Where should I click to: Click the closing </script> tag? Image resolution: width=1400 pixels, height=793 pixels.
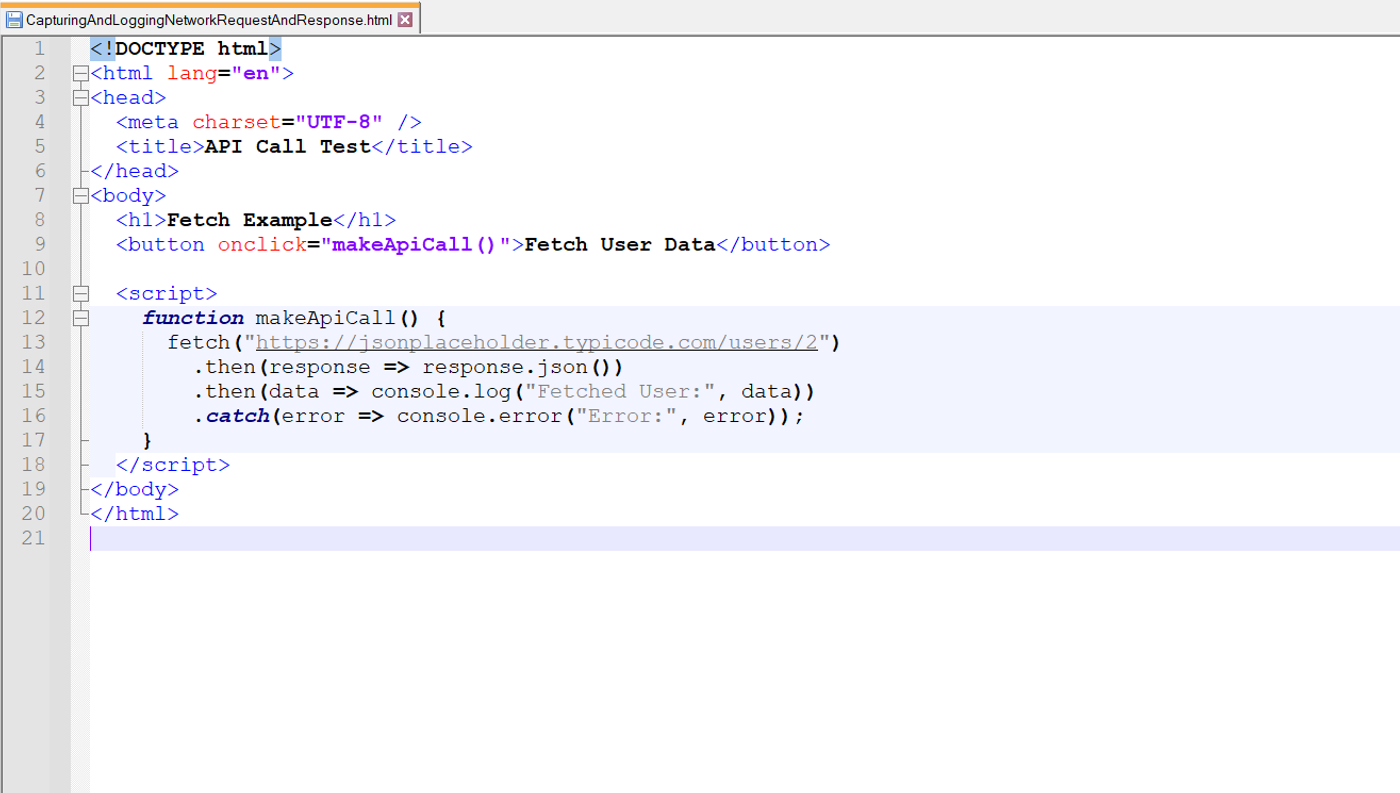tap(173, 465)
